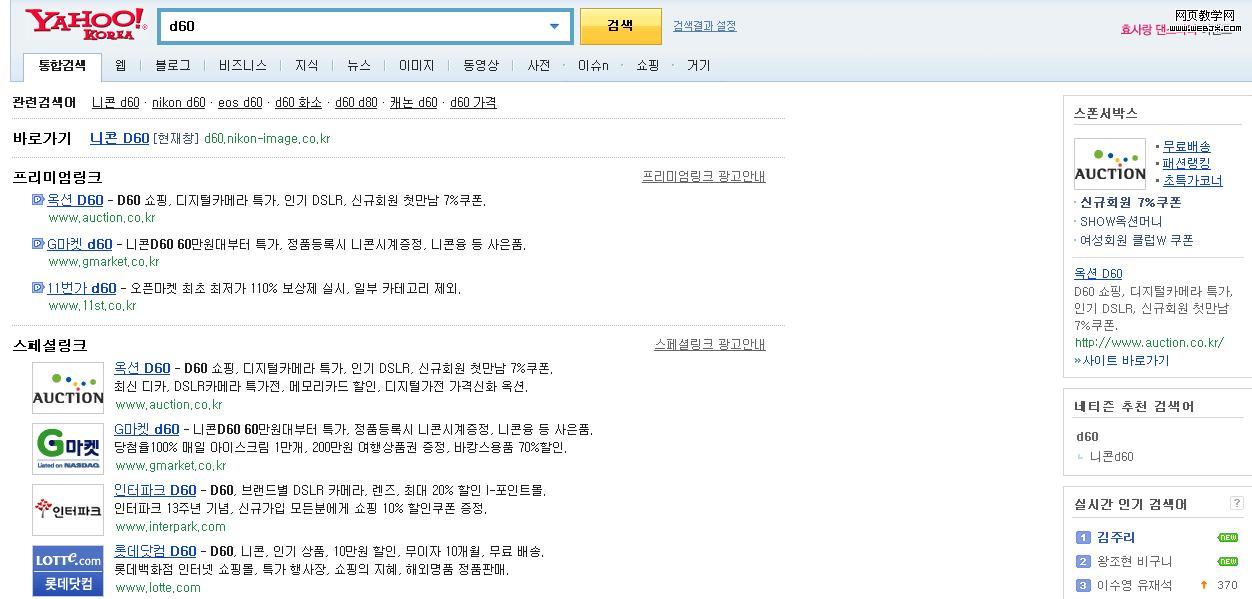
Task: Click the Interpark logo thumbnail
Action: 68,509
